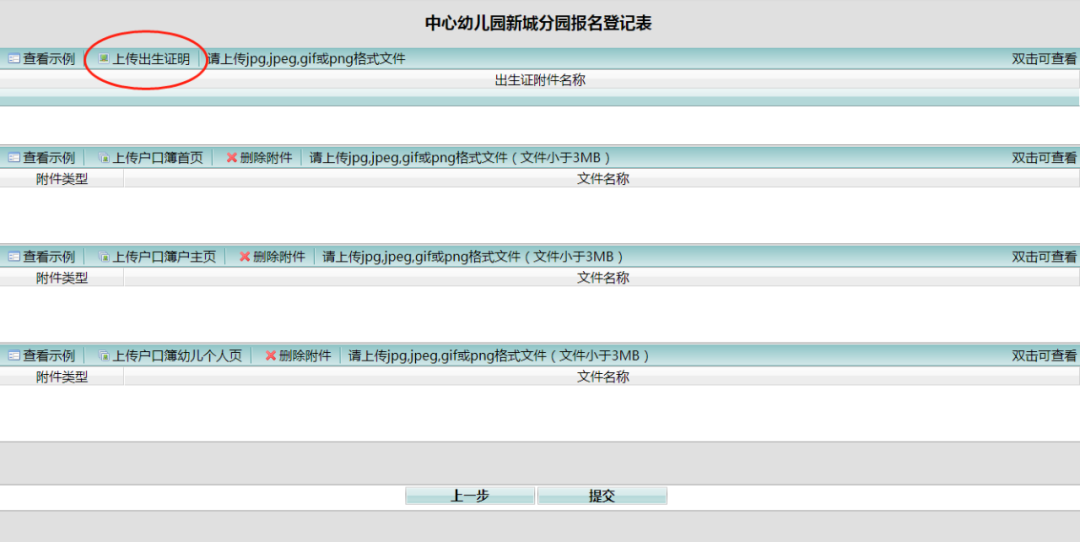Click 双击可查看 text in birth certificate toolbar
The image size is (1080, 542).
(1044, 59)
